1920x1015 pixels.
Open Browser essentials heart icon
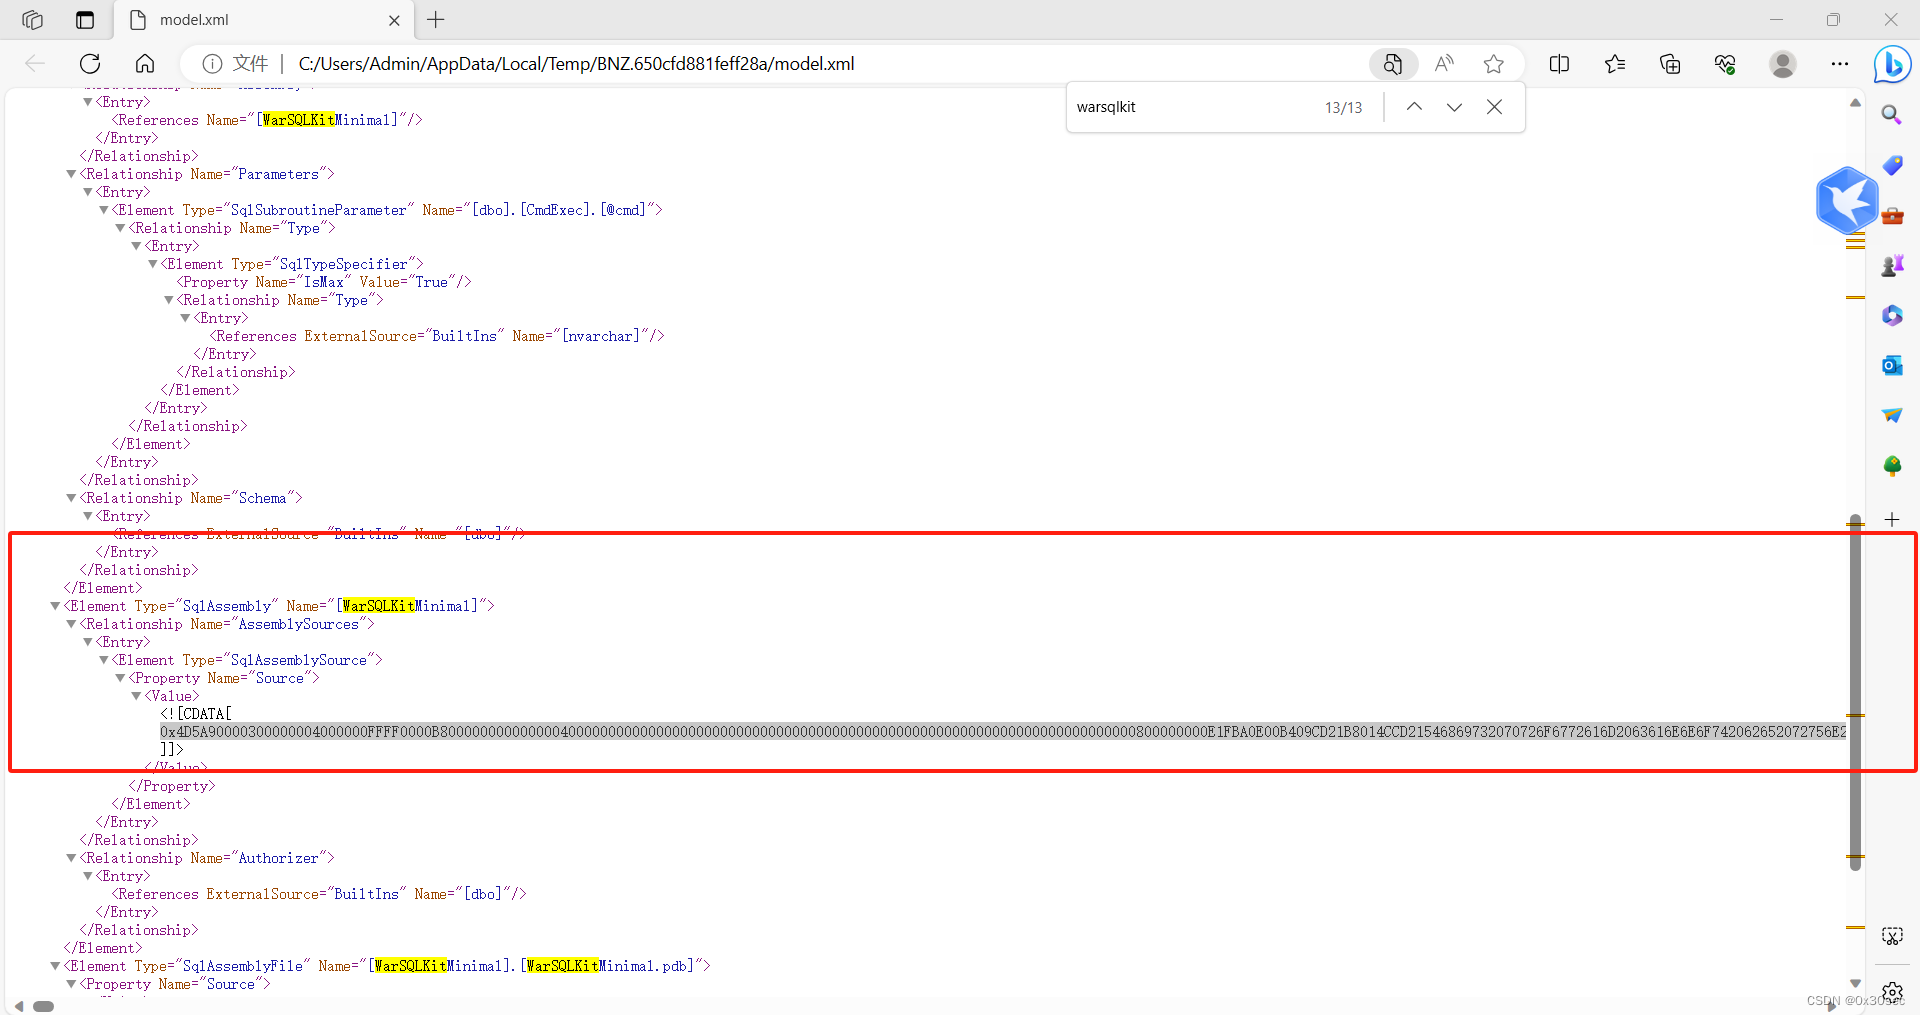tap(1725, 64)
